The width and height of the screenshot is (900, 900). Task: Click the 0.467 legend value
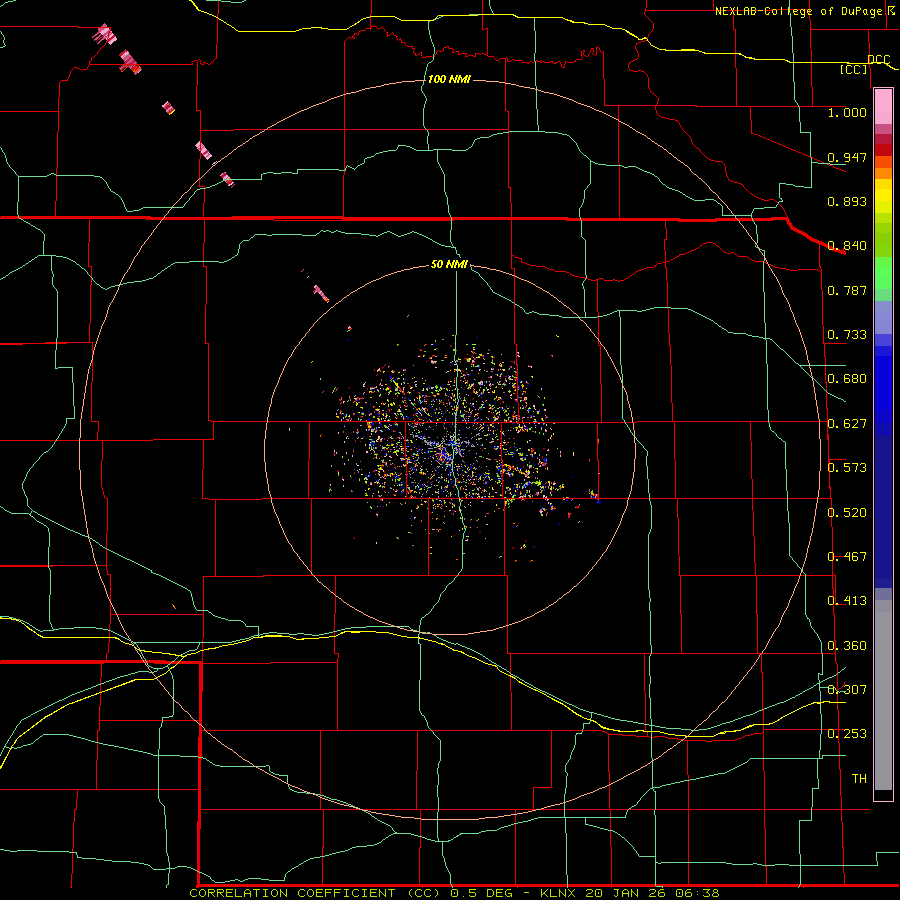pos(847,557)
